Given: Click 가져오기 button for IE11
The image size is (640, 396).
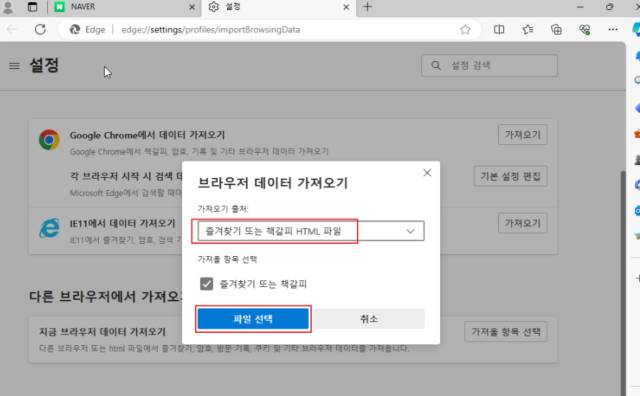Looking at the screenshot, I should (x=522, y=223).
